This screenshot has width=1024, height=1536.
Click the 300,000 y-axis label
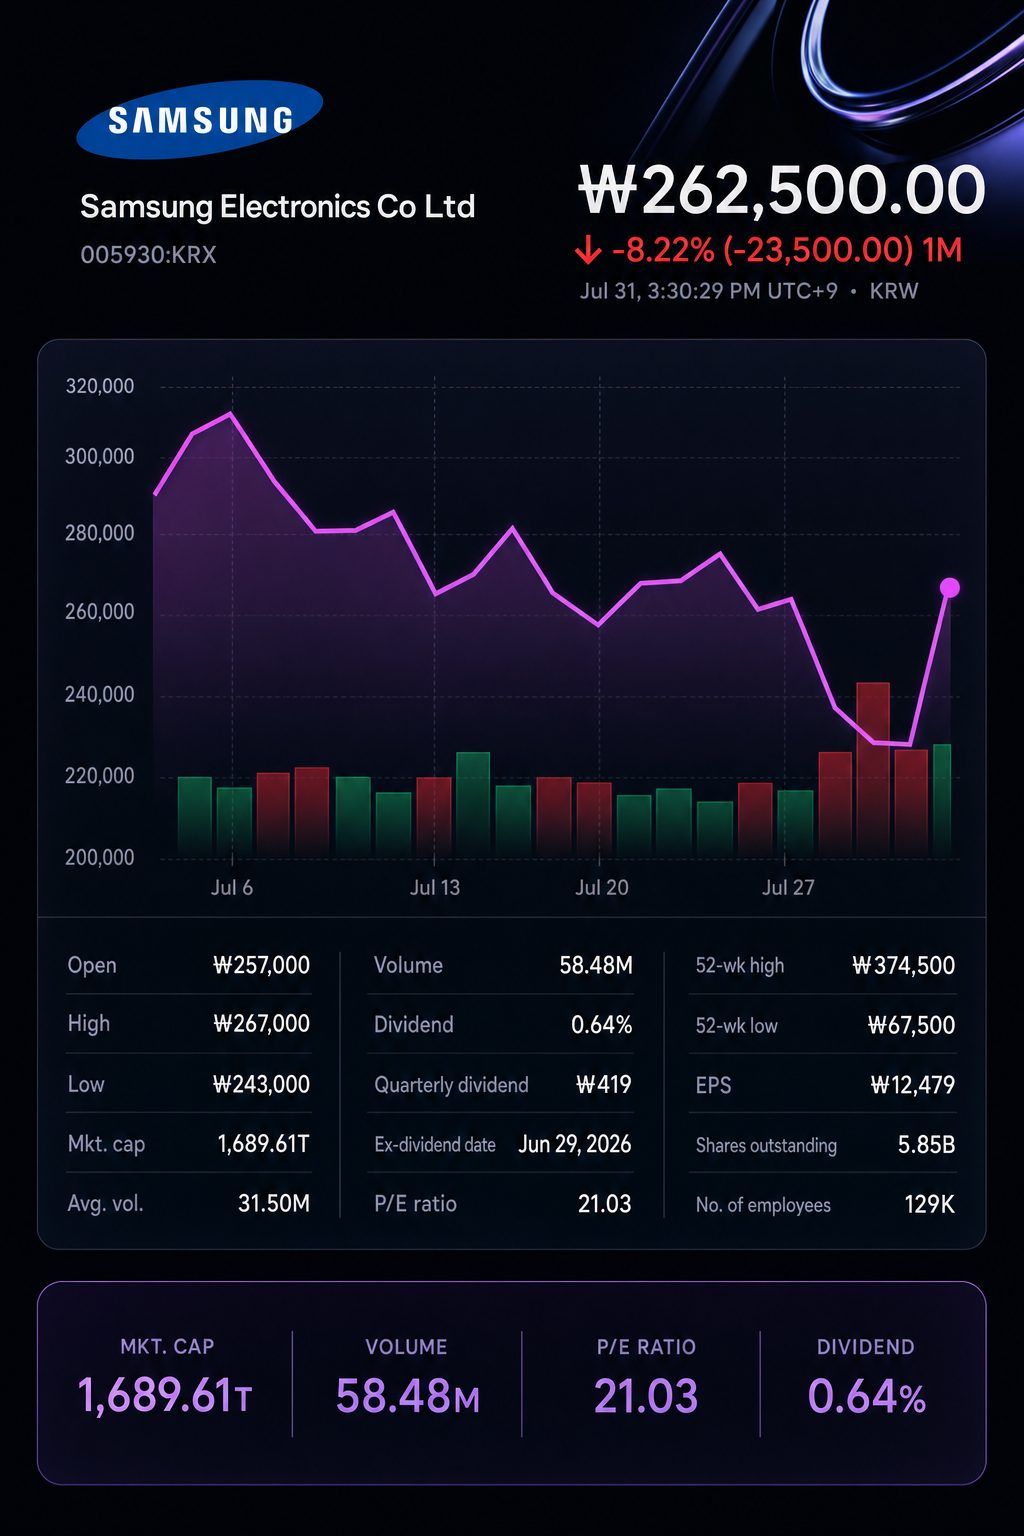click(x=99, y=457)
